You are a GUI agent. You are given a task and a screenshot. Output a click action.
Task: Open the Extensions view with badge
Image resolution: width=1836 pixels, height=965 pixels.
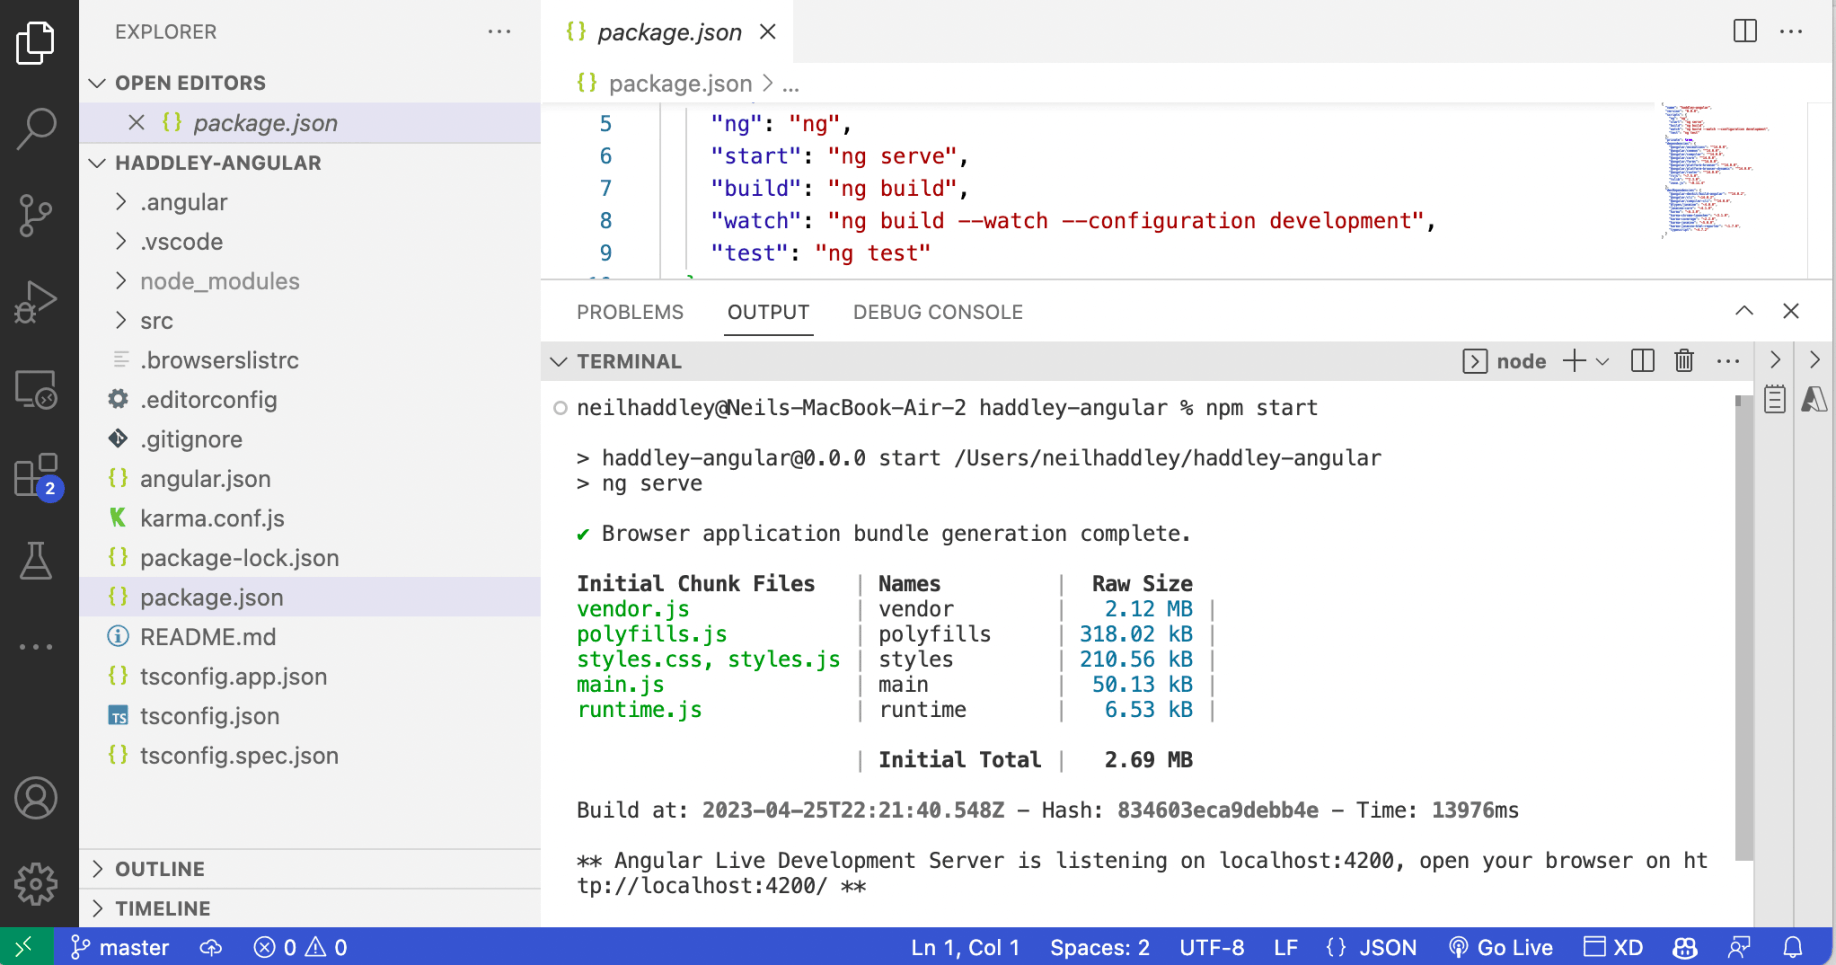click(37, 476)
